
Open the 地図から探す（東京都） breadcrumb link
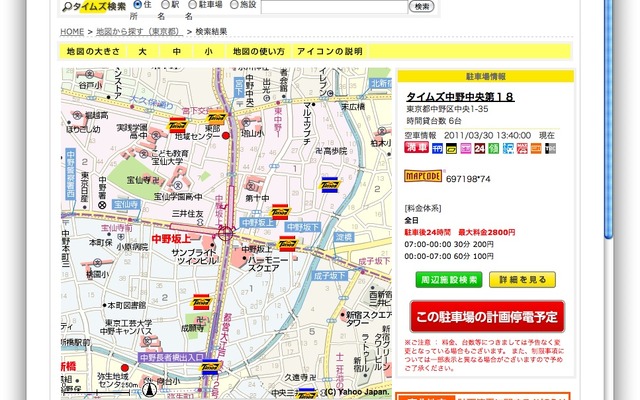tap(139, 31)
